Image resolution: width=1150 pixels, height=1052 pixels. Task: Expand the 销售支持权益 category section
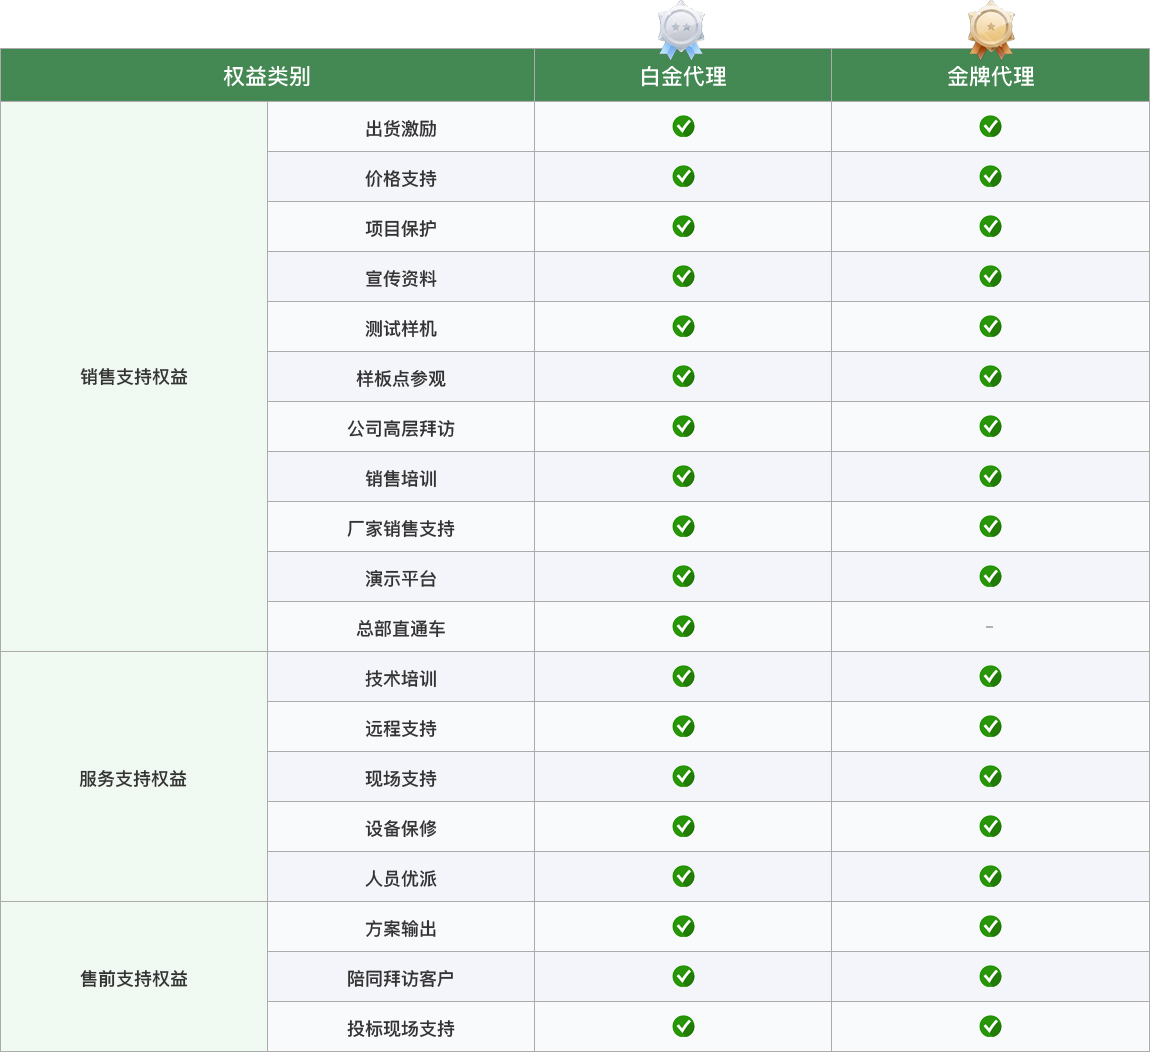(x=134, y=376)
